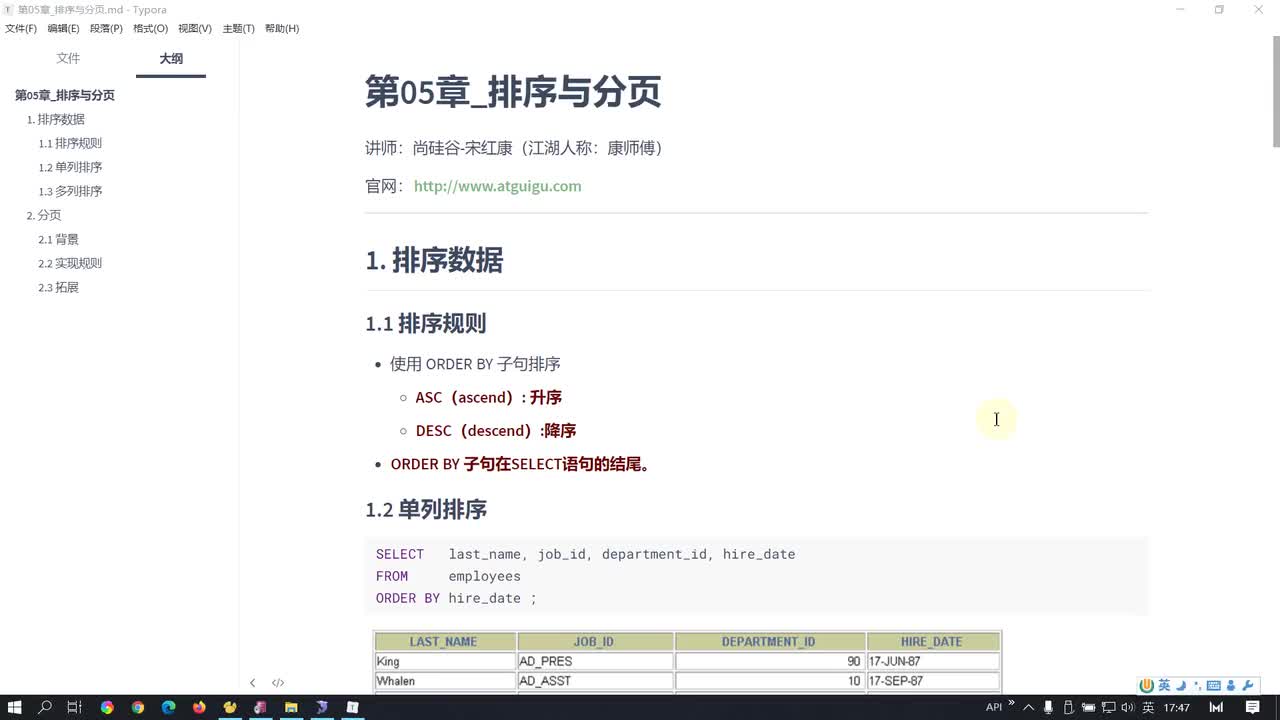
Task: Click the heading 1. 排序数据
Action: tap(434, 260)
